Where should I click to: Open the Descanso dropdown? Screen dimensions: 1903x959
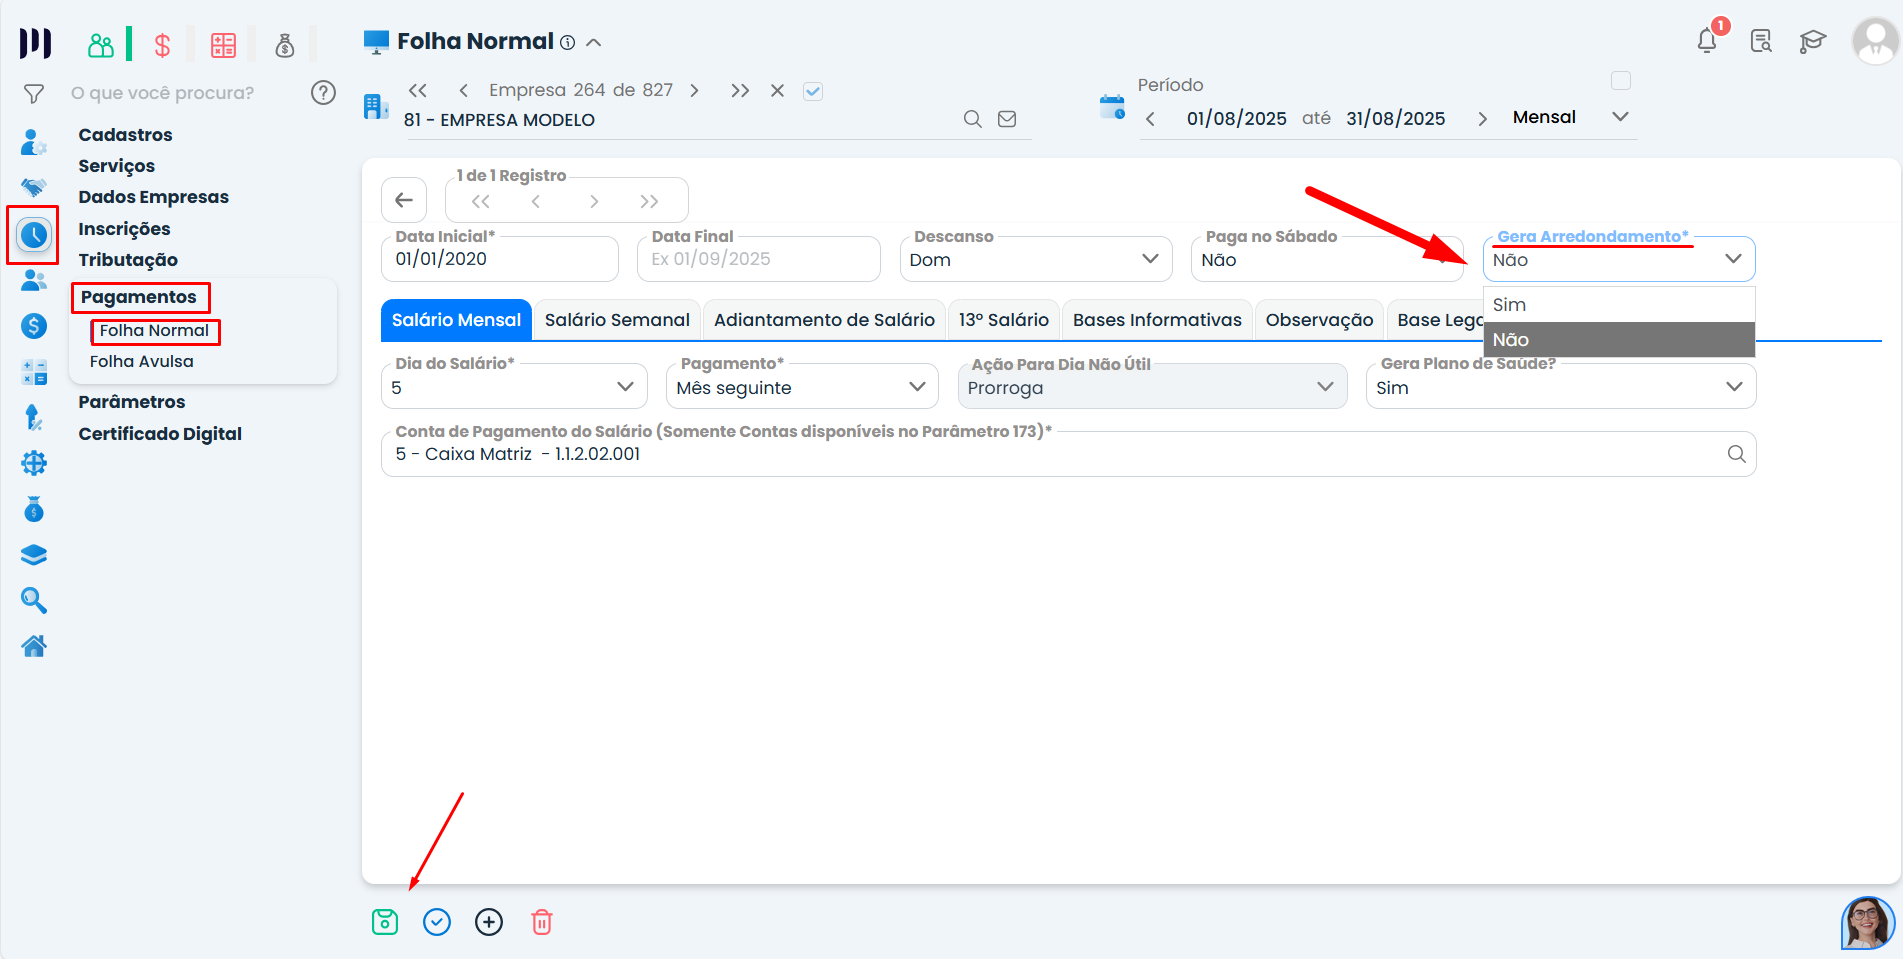1034,260
